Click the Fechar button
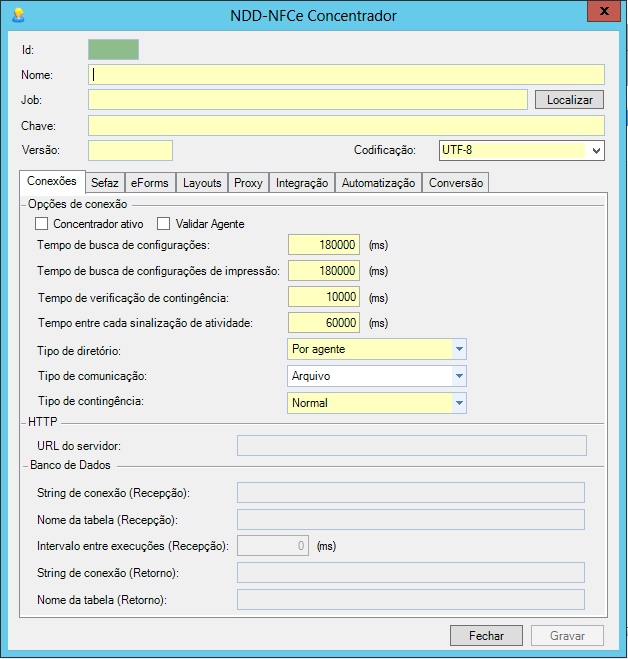The width and height of the screenshot is (628, 659). click(486, 635)
